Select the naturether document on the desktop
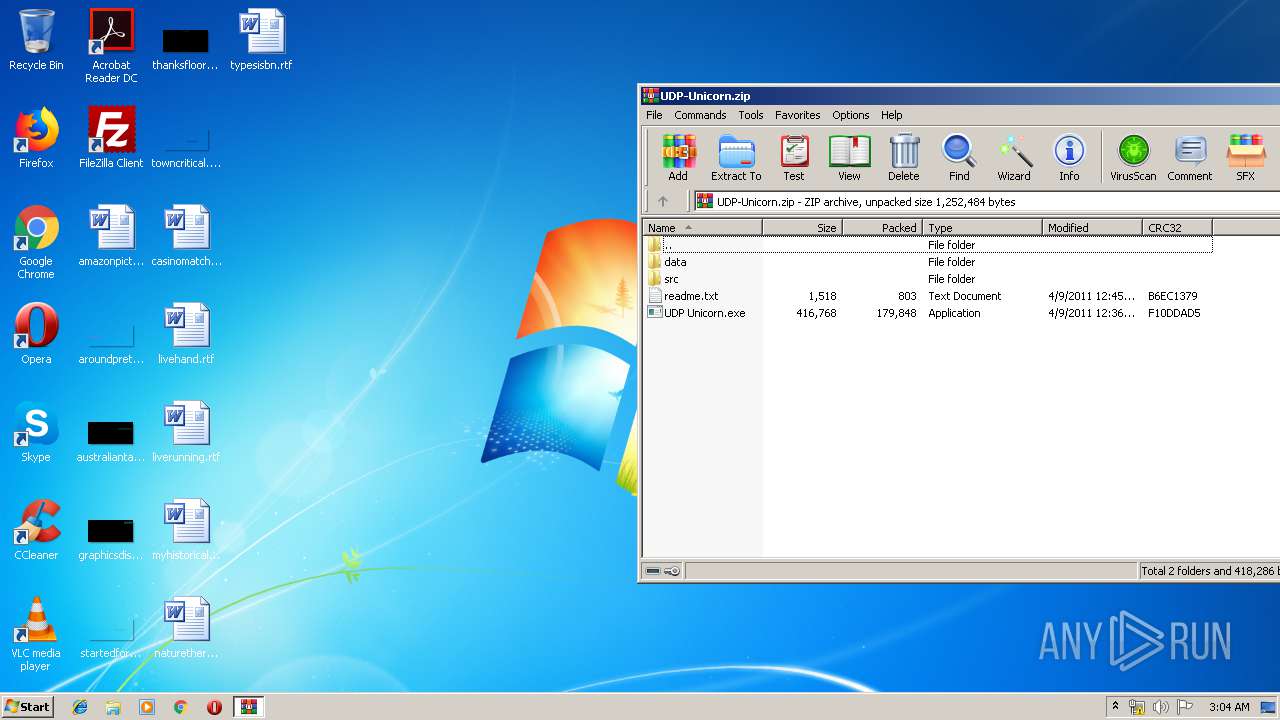This screenshot has height=720, width=1280. (x=186, y=628)
